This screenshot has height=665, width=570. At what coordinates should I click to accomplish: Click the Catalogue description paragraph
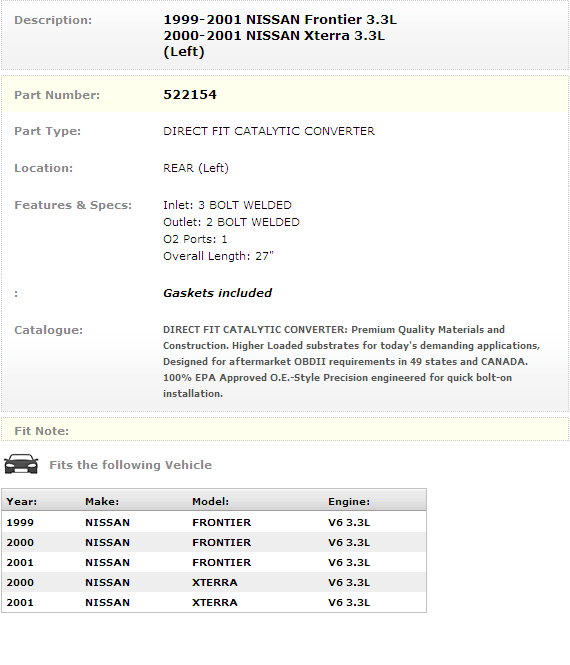(x=352, y=362)
